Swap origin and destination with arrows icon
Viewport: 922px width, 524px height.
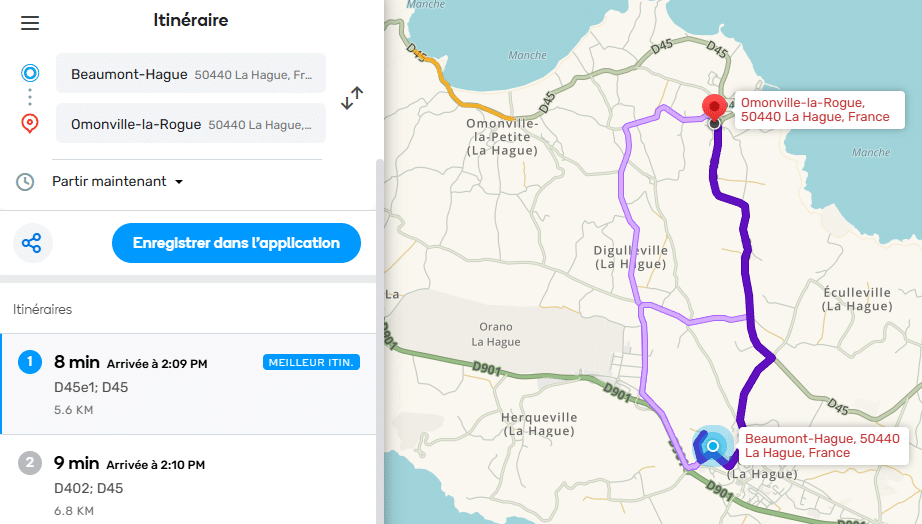352,98
